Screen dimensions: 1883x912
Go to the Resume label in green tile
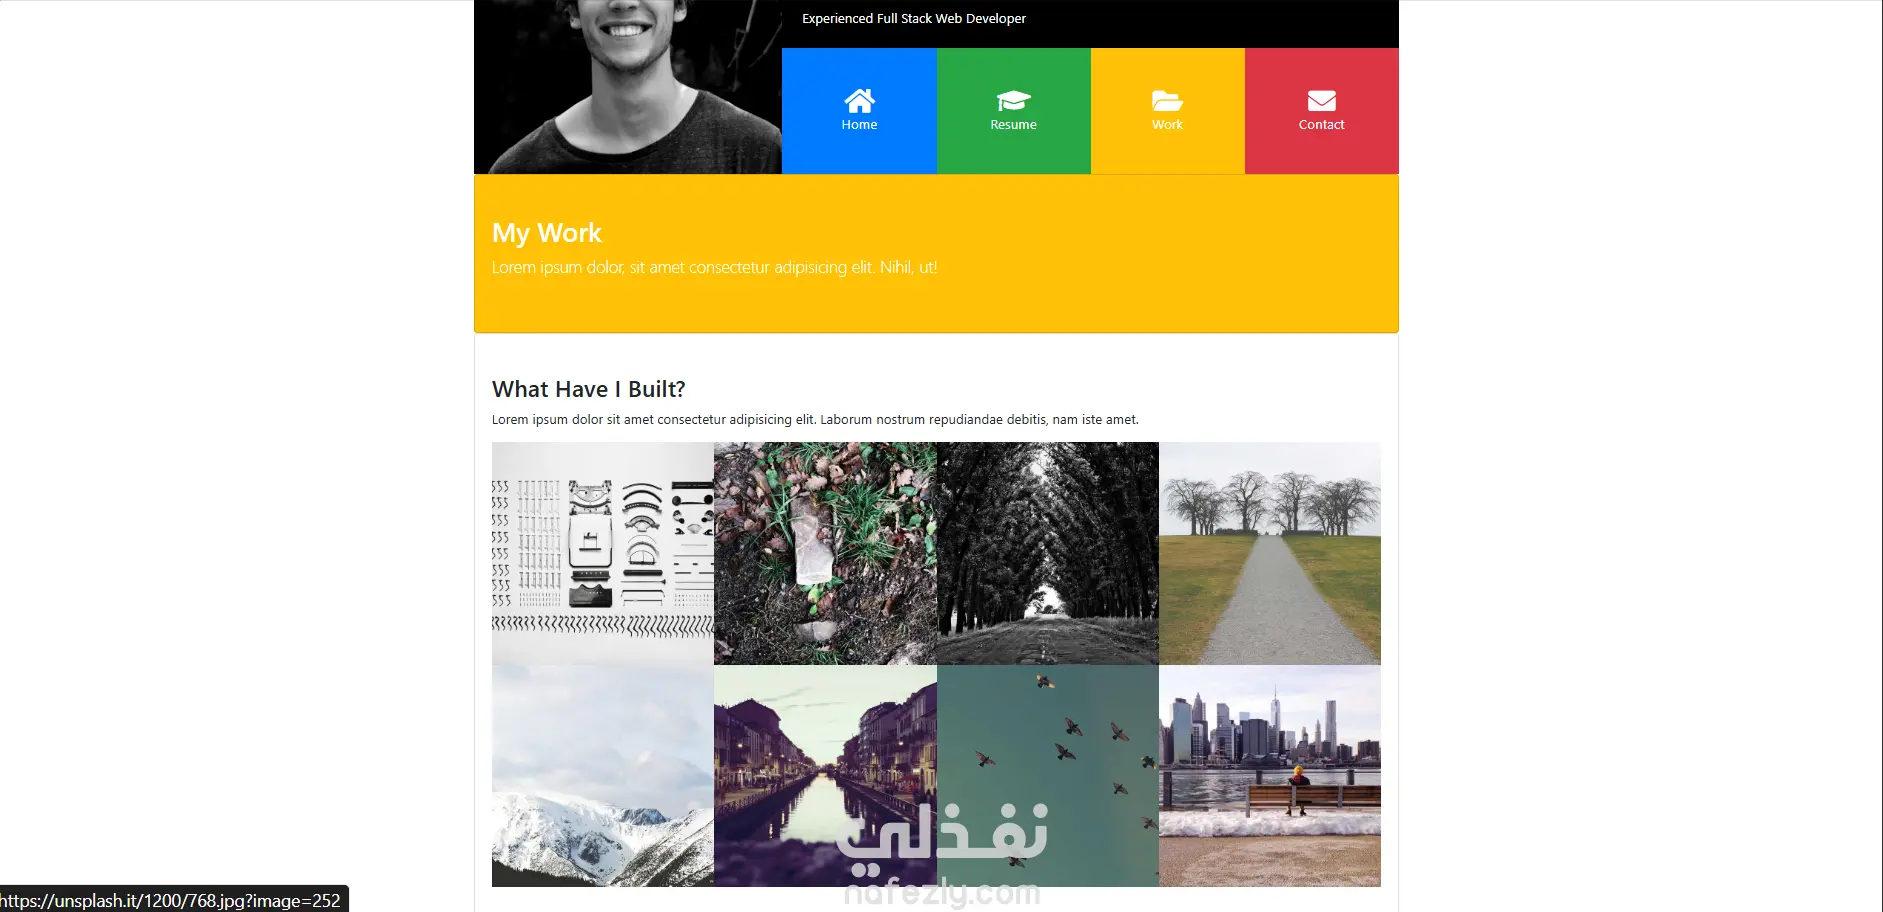click(x=1013, y=125)
